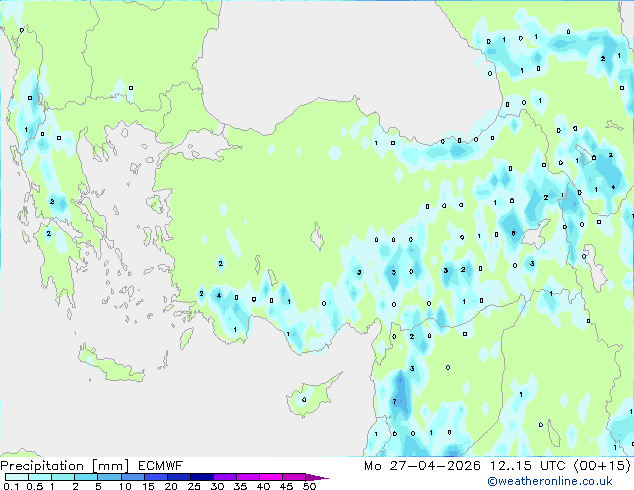Click the legend scale value '25'
The width and height of the screenshot is (634, 490).
tap(194, 486)
